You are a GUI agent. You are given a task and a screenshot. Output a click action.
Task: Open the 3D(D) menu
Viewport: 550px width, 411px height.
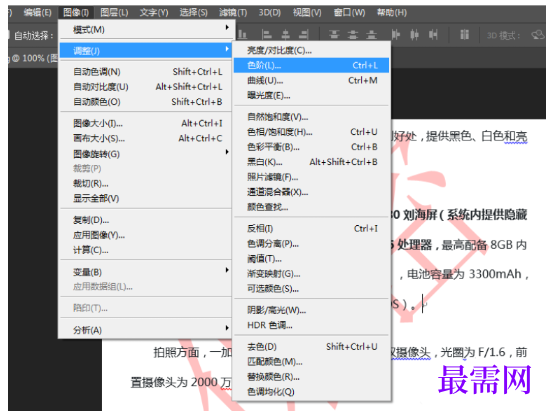click(x=270, y=13)
